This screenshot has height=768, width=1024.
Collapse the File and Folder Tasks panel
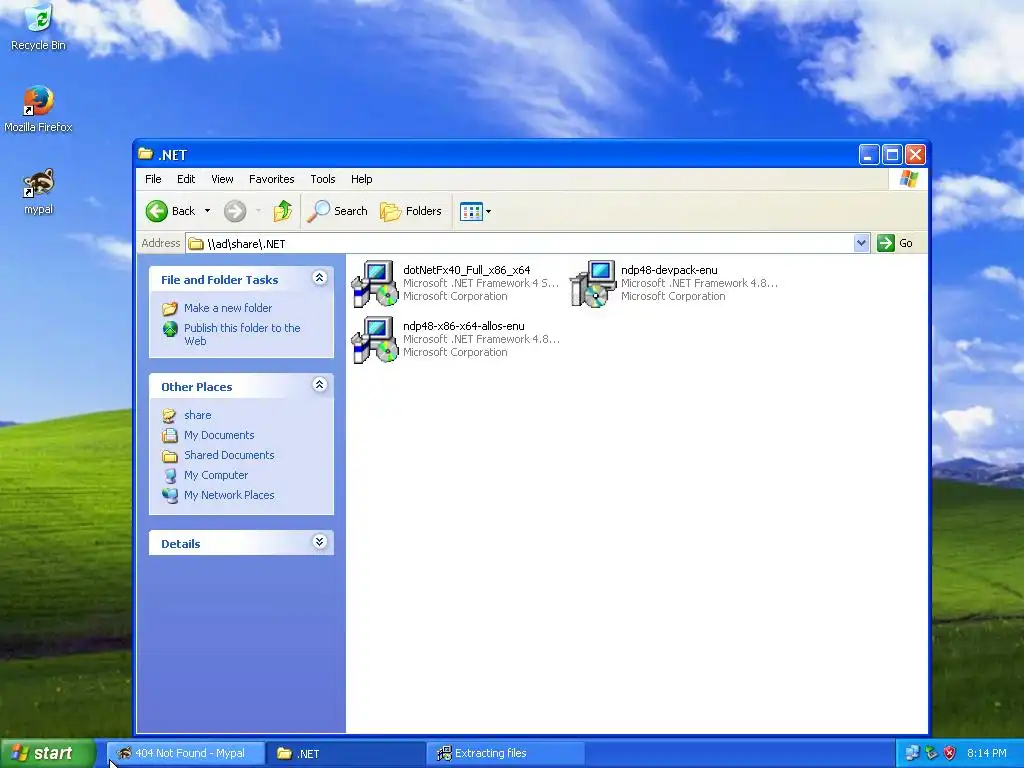(319, 278)
